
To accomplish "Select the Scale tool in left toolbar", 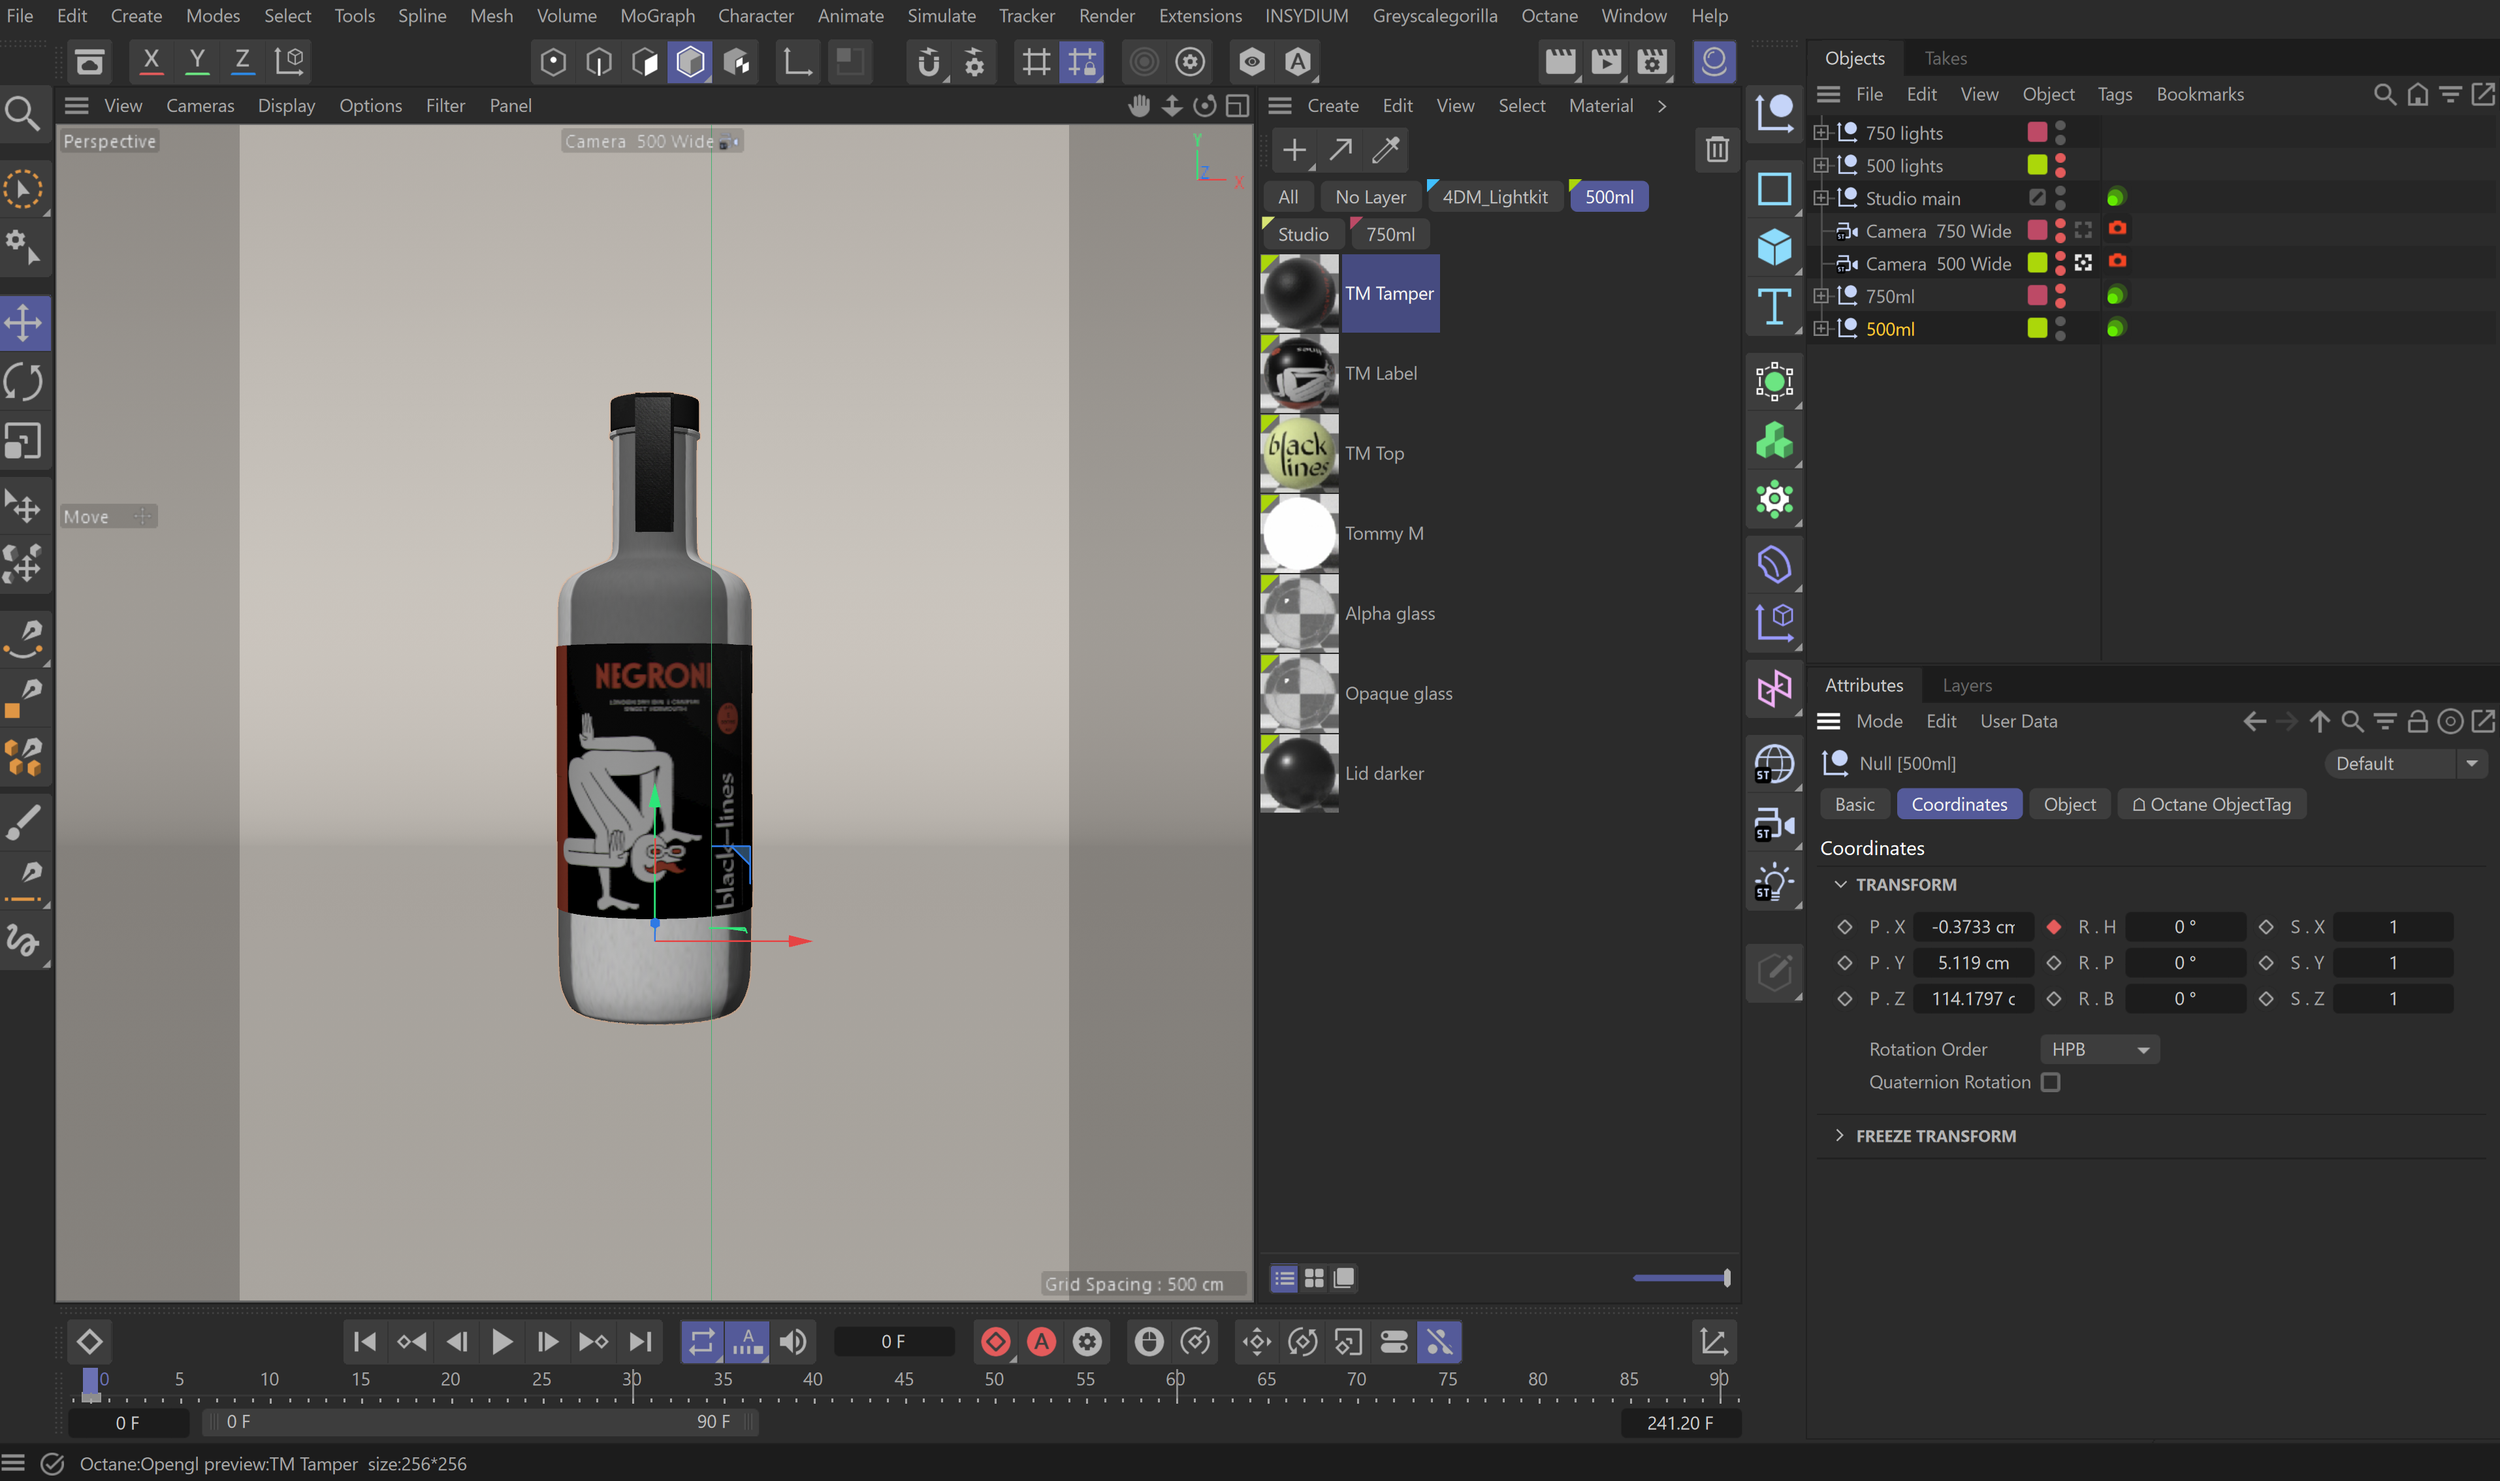I will tap(24, 442).
